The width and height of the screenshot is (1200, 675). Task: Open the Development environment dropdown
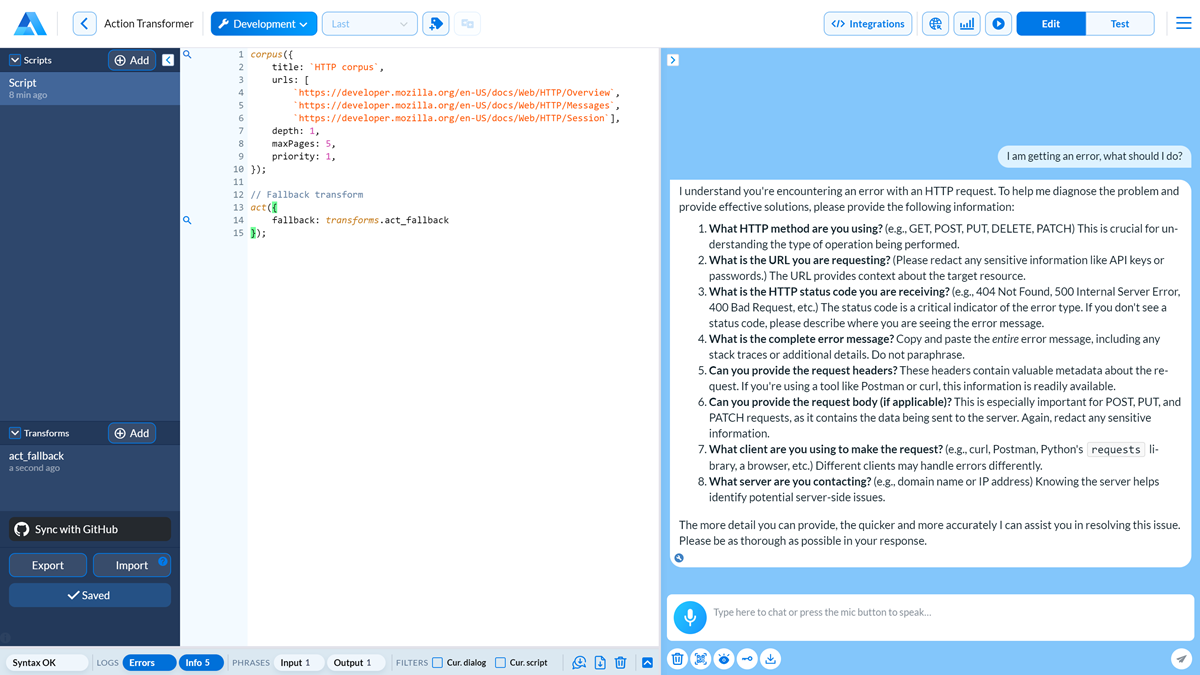[x=264, y=24]
